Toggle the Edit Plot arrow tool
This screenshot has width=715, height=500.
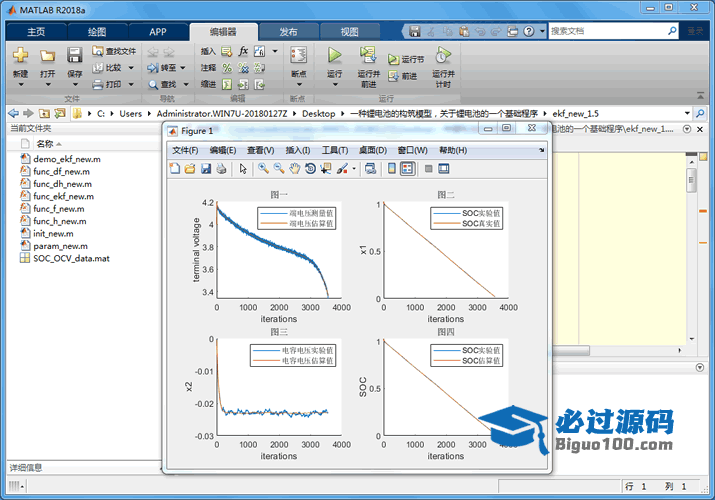coord(242,169)
